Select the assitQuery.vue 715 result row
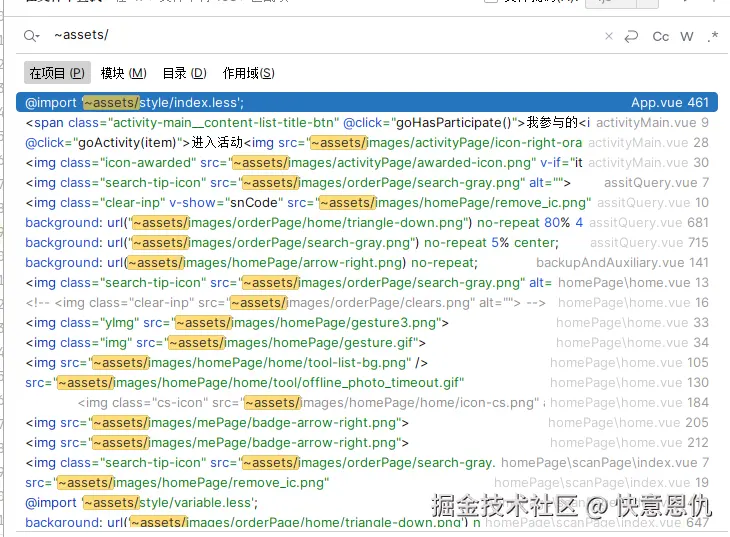730x537 pixels. tap(367, 243)
